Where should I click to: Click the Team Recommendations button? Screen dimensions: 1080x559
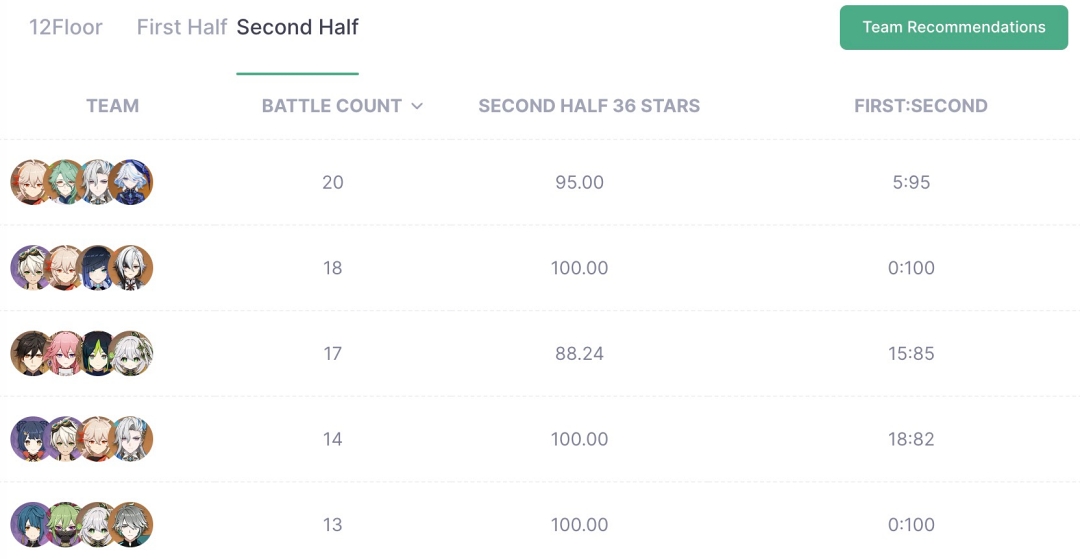954,28
